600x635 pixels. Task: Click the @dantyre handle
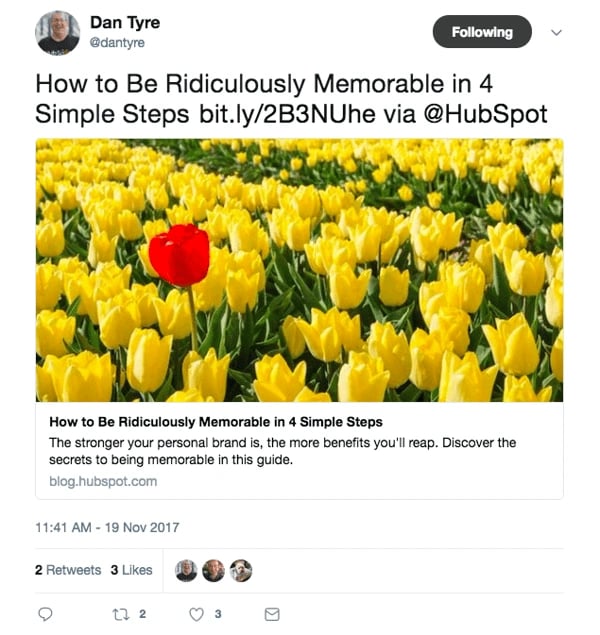tap(117, 43)
